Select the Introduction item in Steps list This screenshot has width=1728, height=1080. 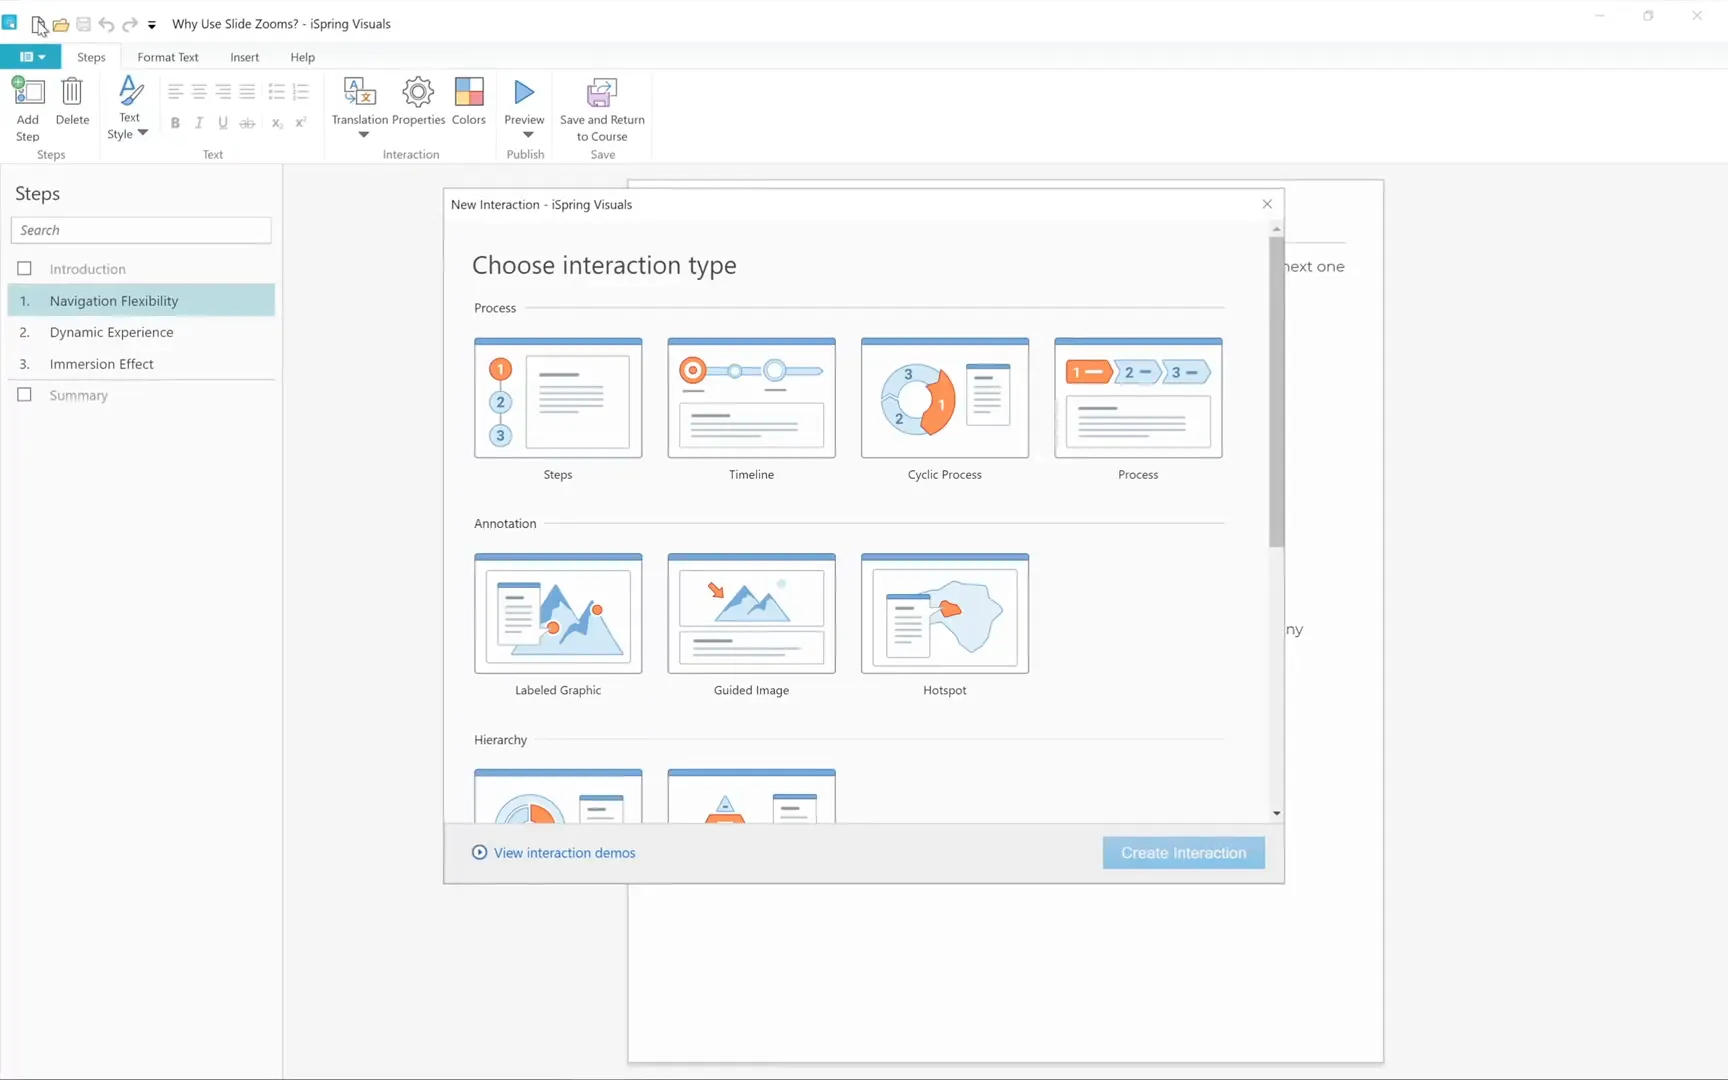141,269
